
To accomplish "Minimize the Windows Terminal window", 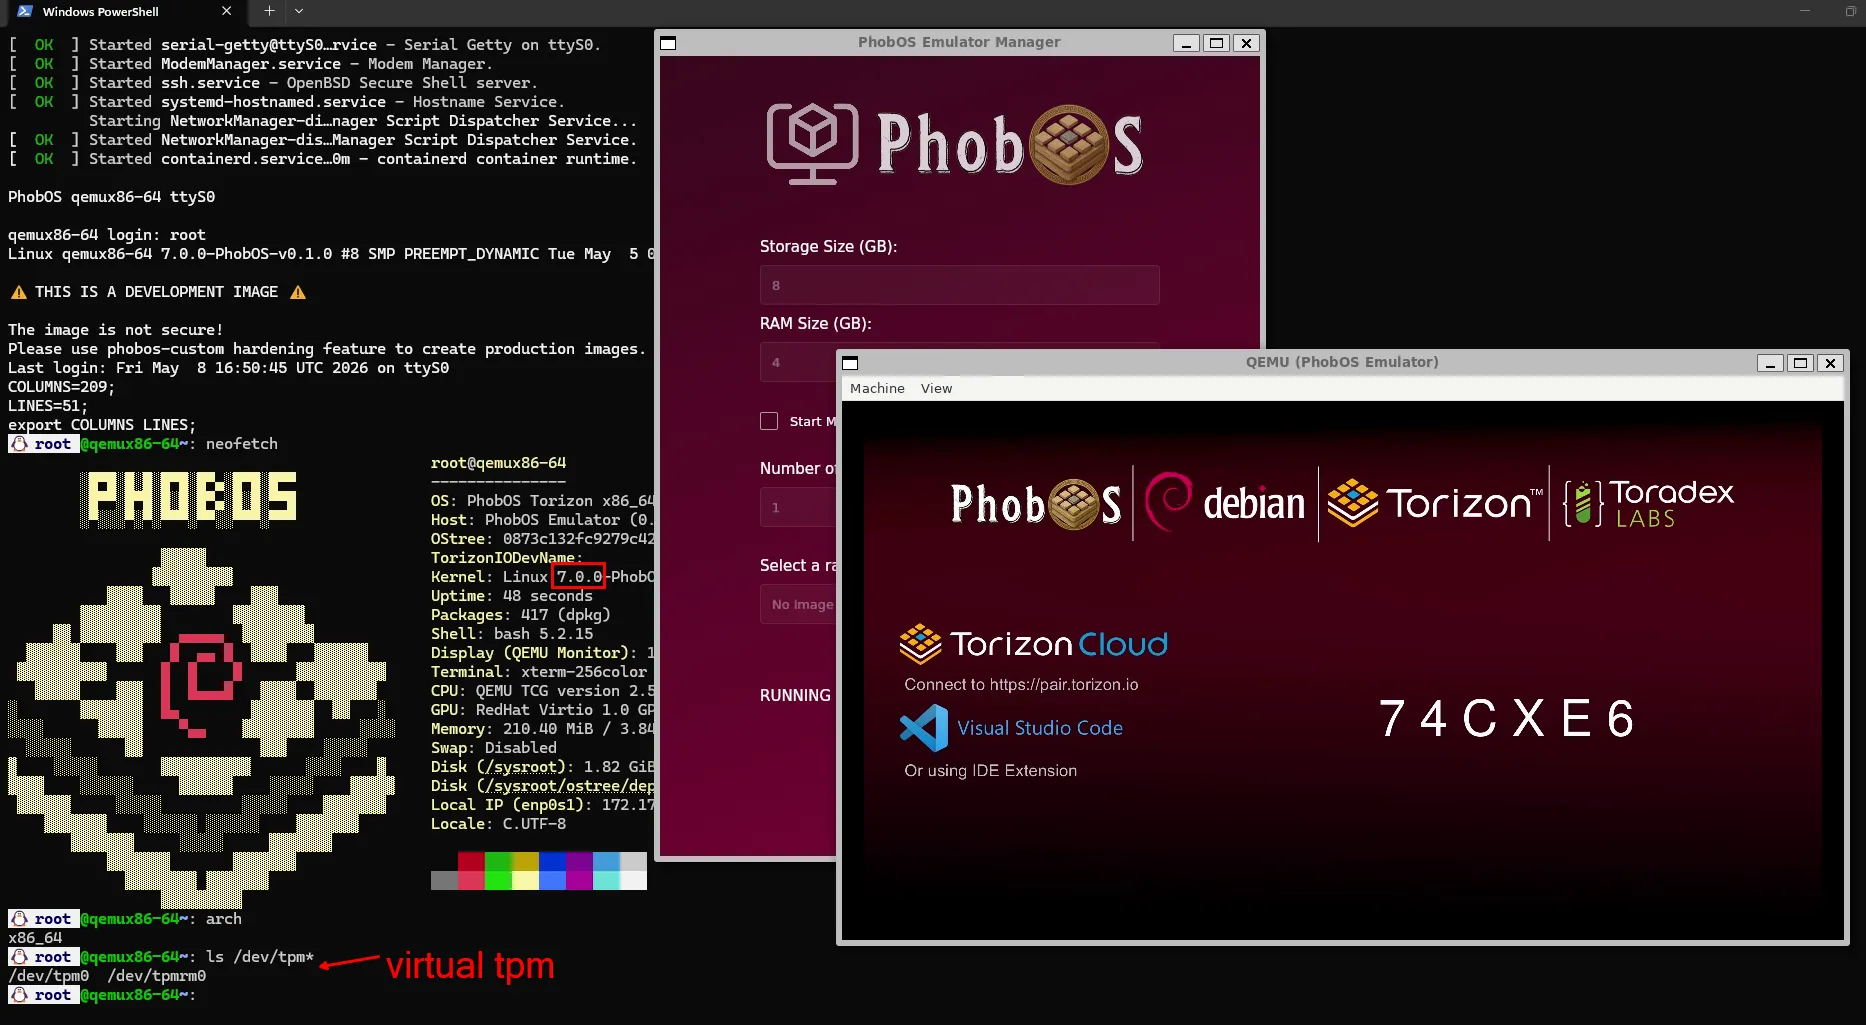I will [1804, 11].
